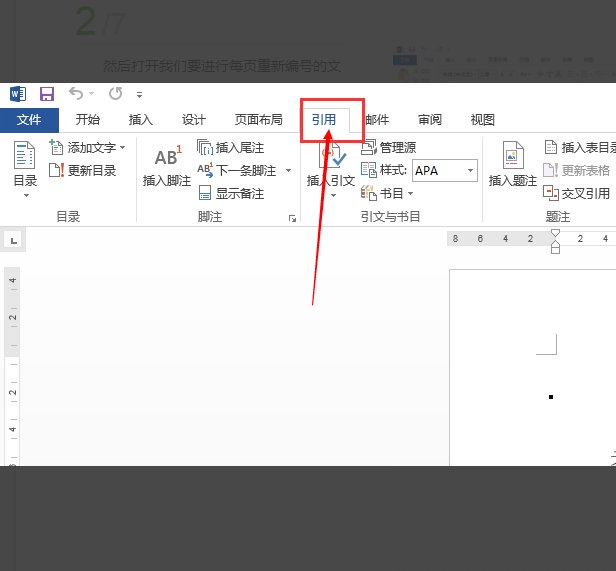
Task: Switch to the 插入 tab
Action: click(141, 119)
